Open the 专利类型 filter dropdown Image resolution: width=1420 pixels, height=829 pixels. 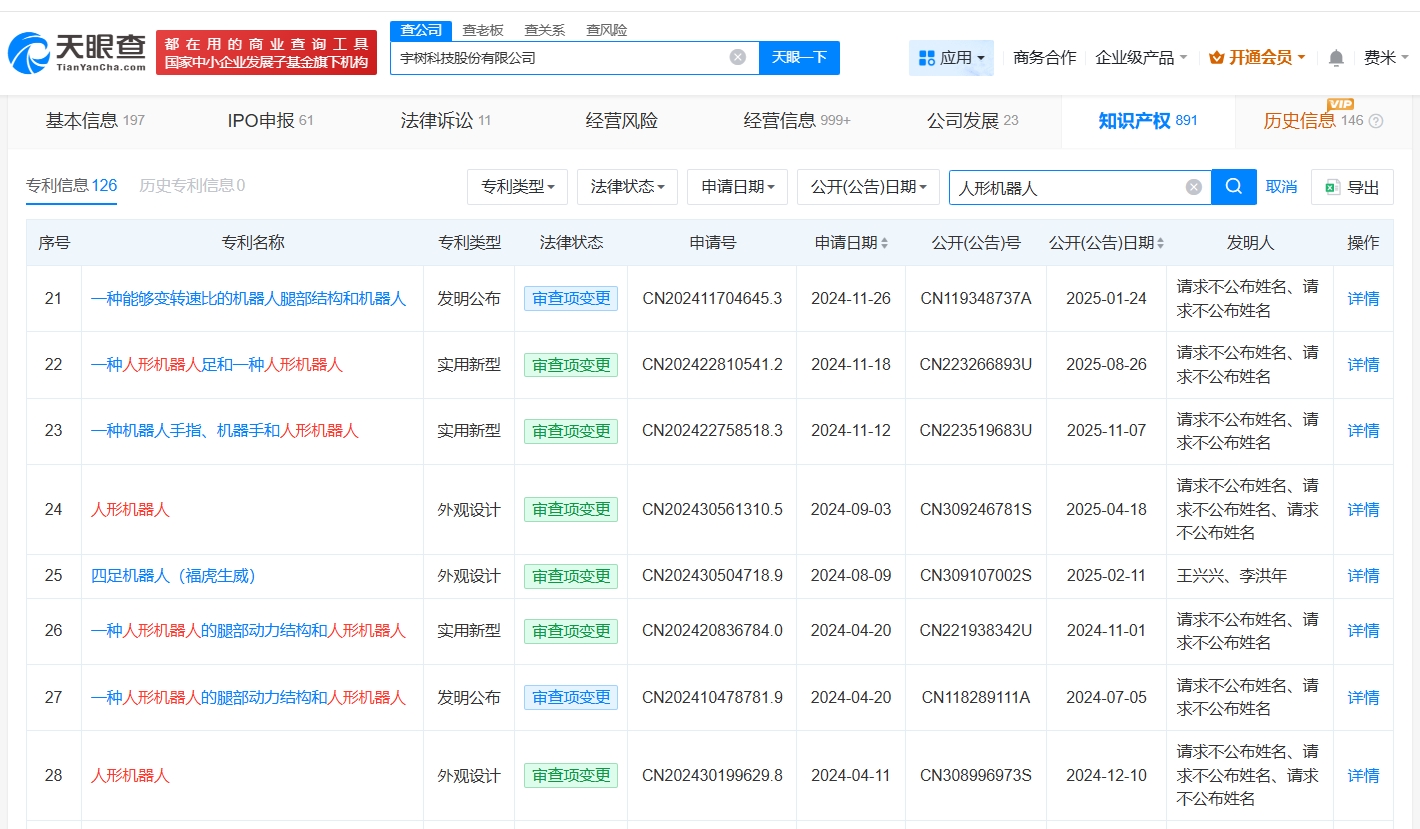pyautogui.click(x=517, y=187)
